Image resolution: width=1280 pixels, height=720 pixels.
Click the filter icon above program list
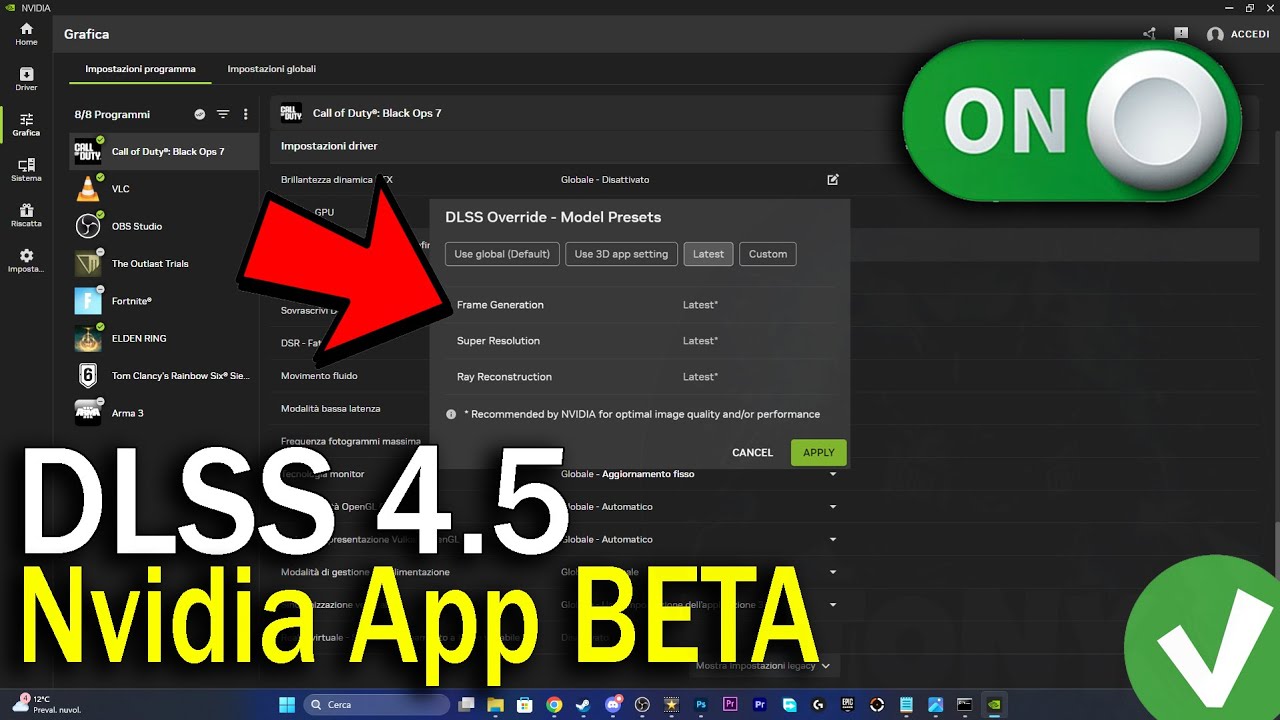pyautogui.click(x=223, y=114)
